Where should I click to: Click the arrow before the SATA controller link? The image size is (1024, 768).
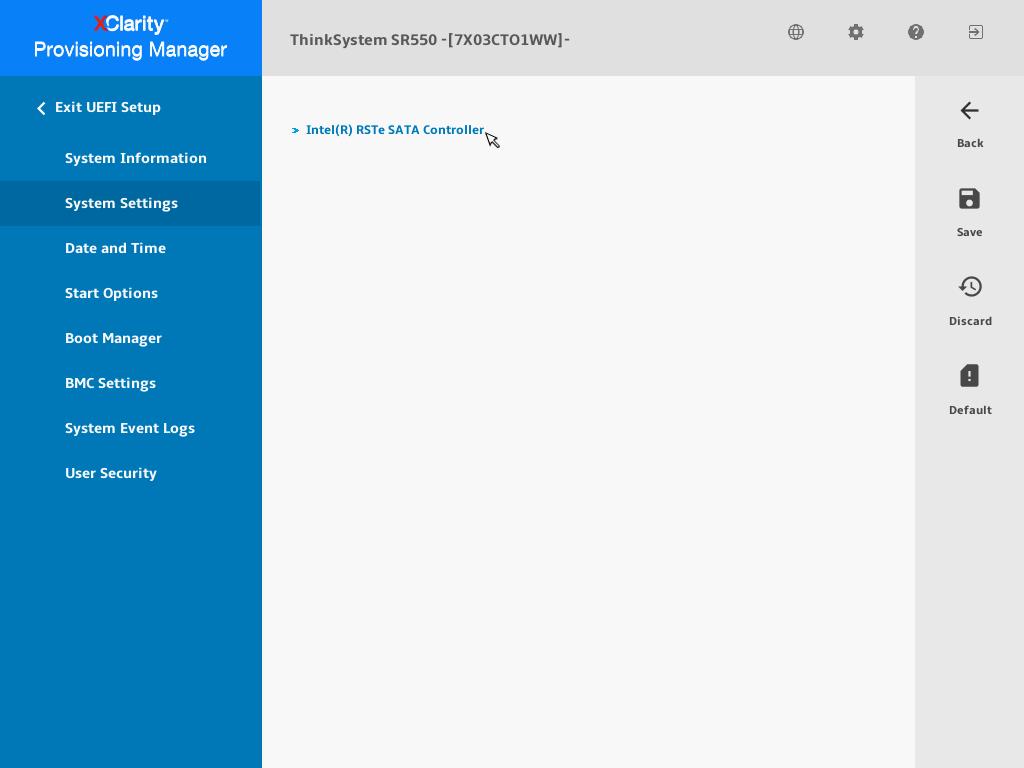click(295, 130)
